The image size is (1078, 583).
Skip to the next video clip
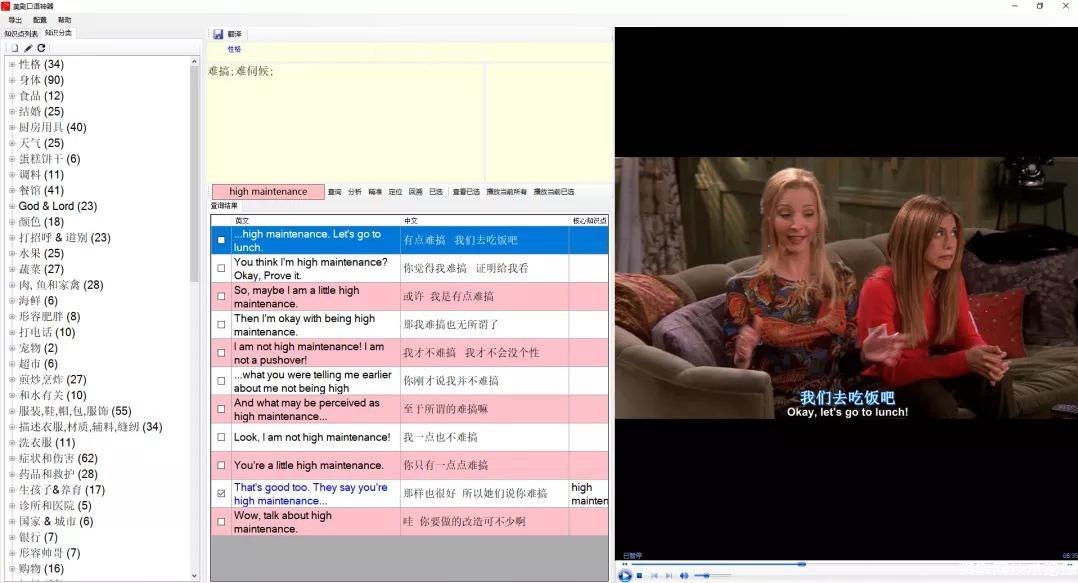[x=668, y=575]
